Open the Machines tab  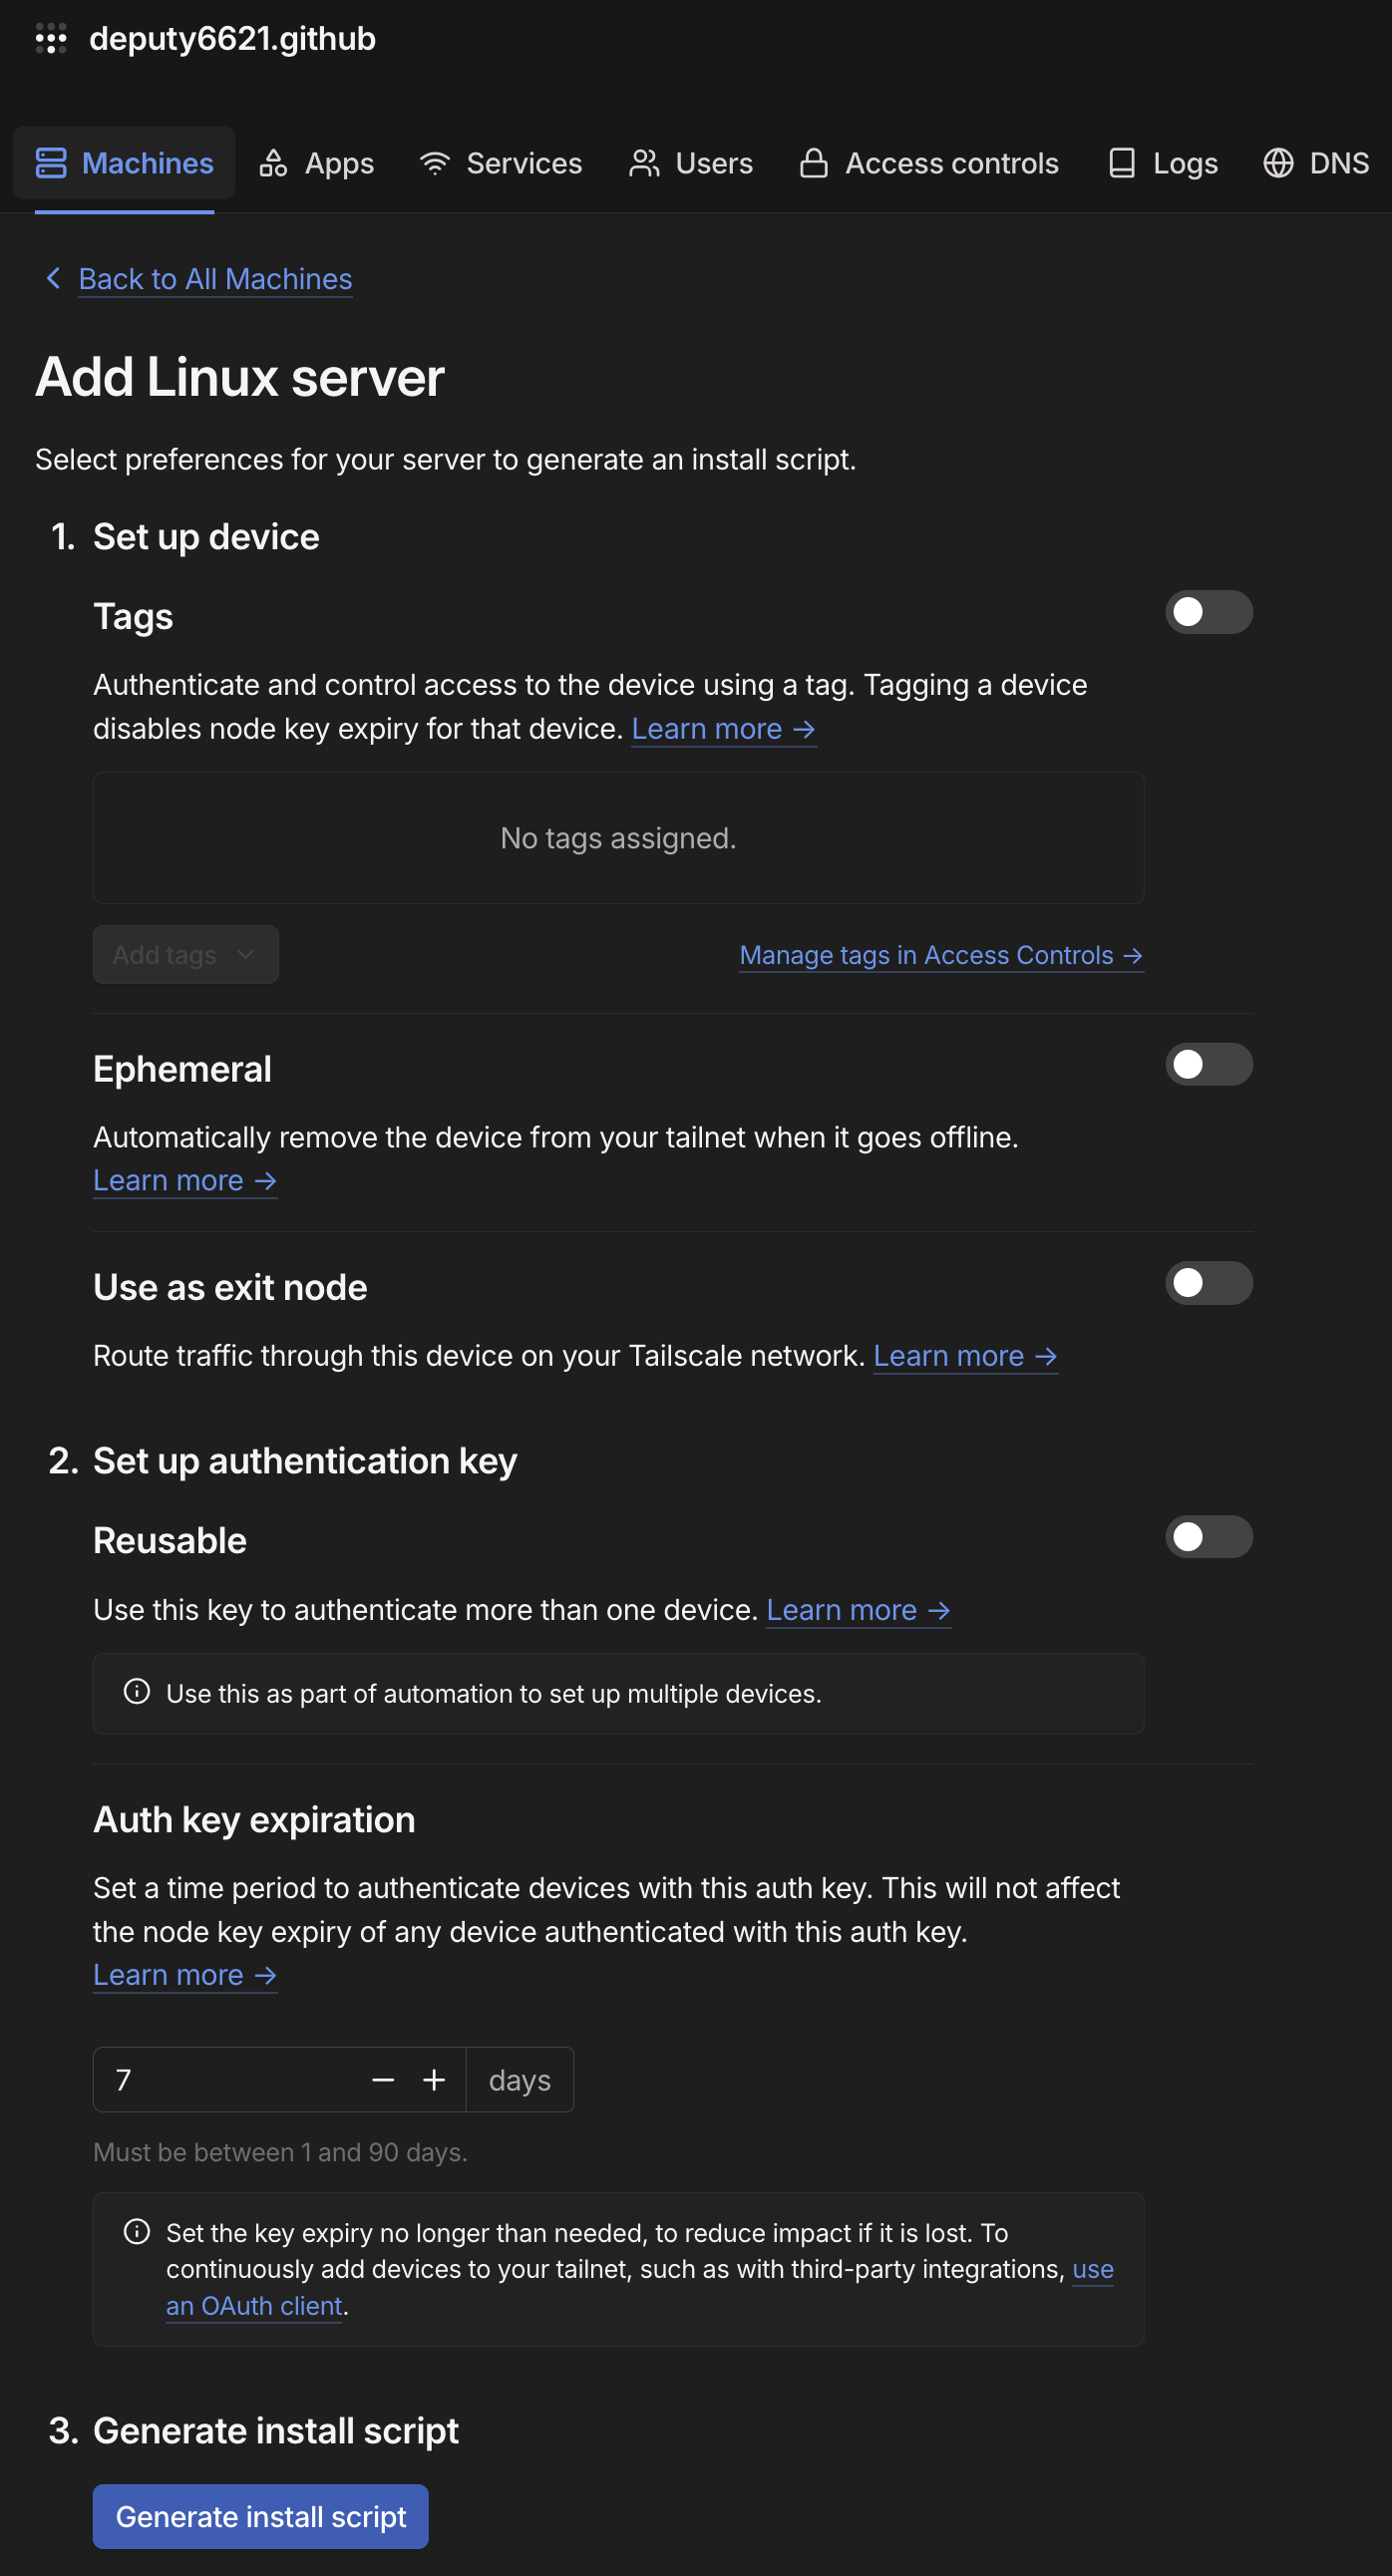click(x=124, y=163)
